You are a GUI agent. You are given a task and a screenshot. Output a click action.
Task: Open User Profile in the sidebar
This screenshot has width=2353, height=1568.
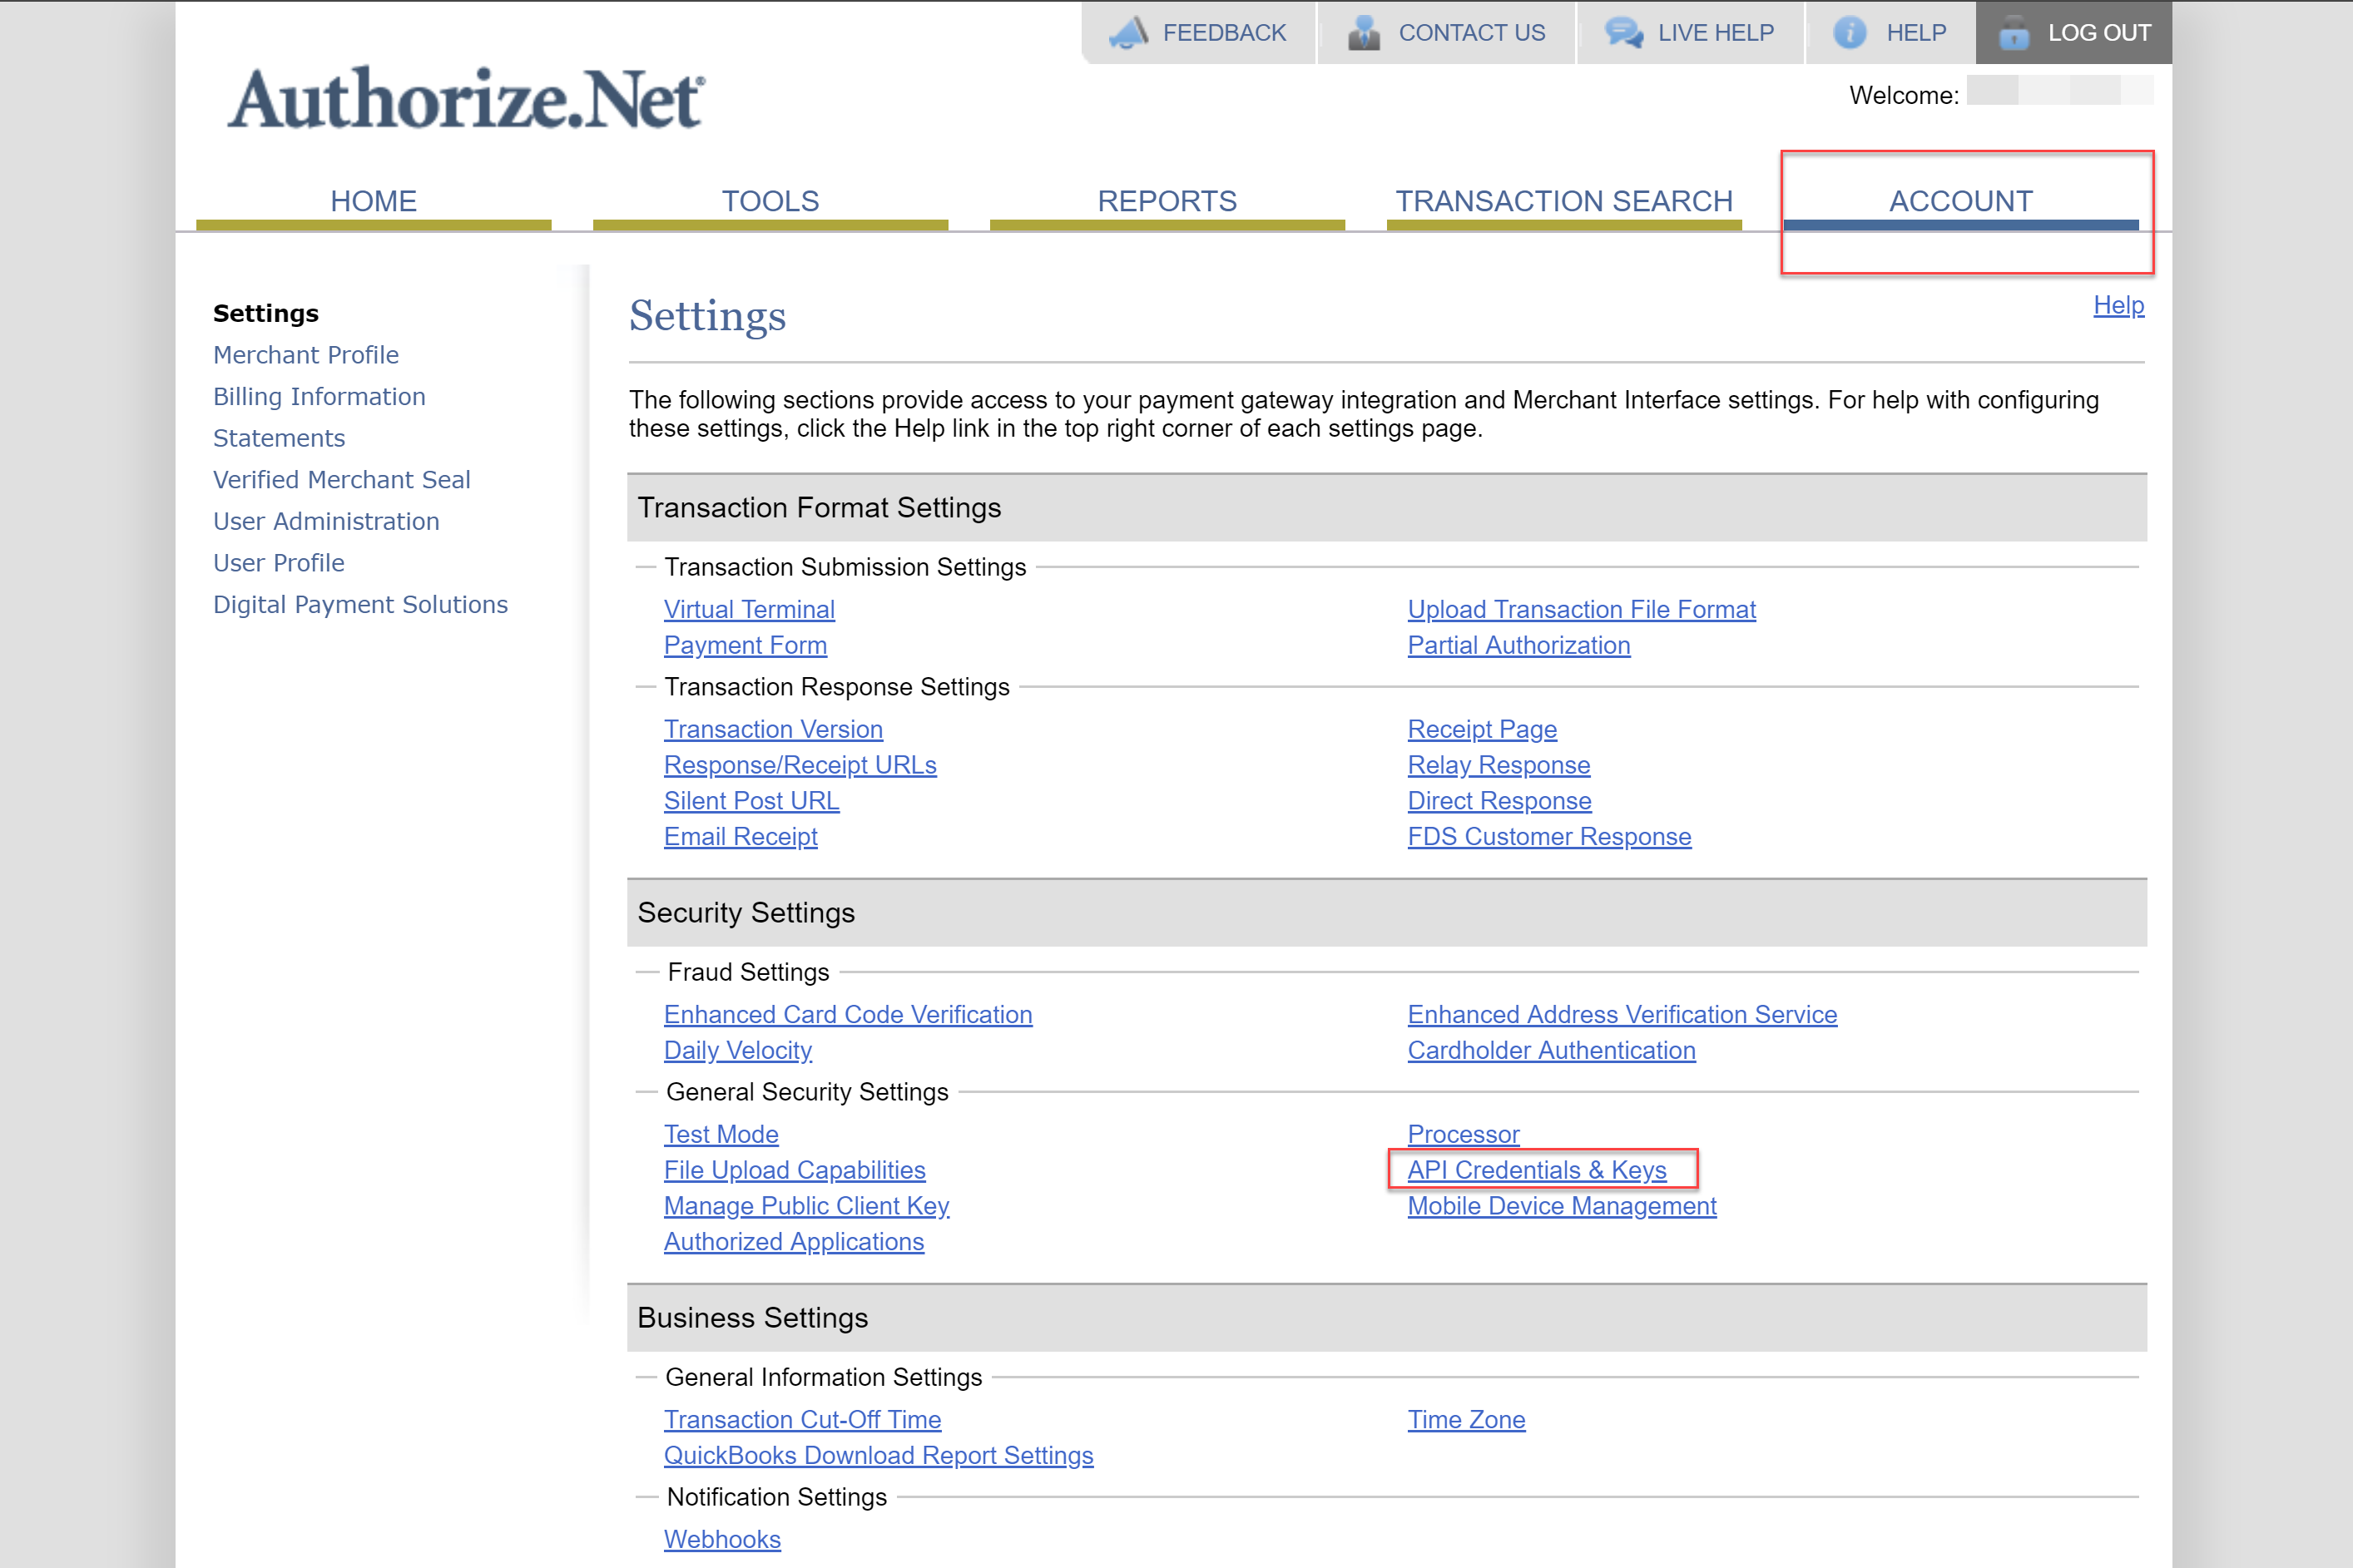pos(279,563)
